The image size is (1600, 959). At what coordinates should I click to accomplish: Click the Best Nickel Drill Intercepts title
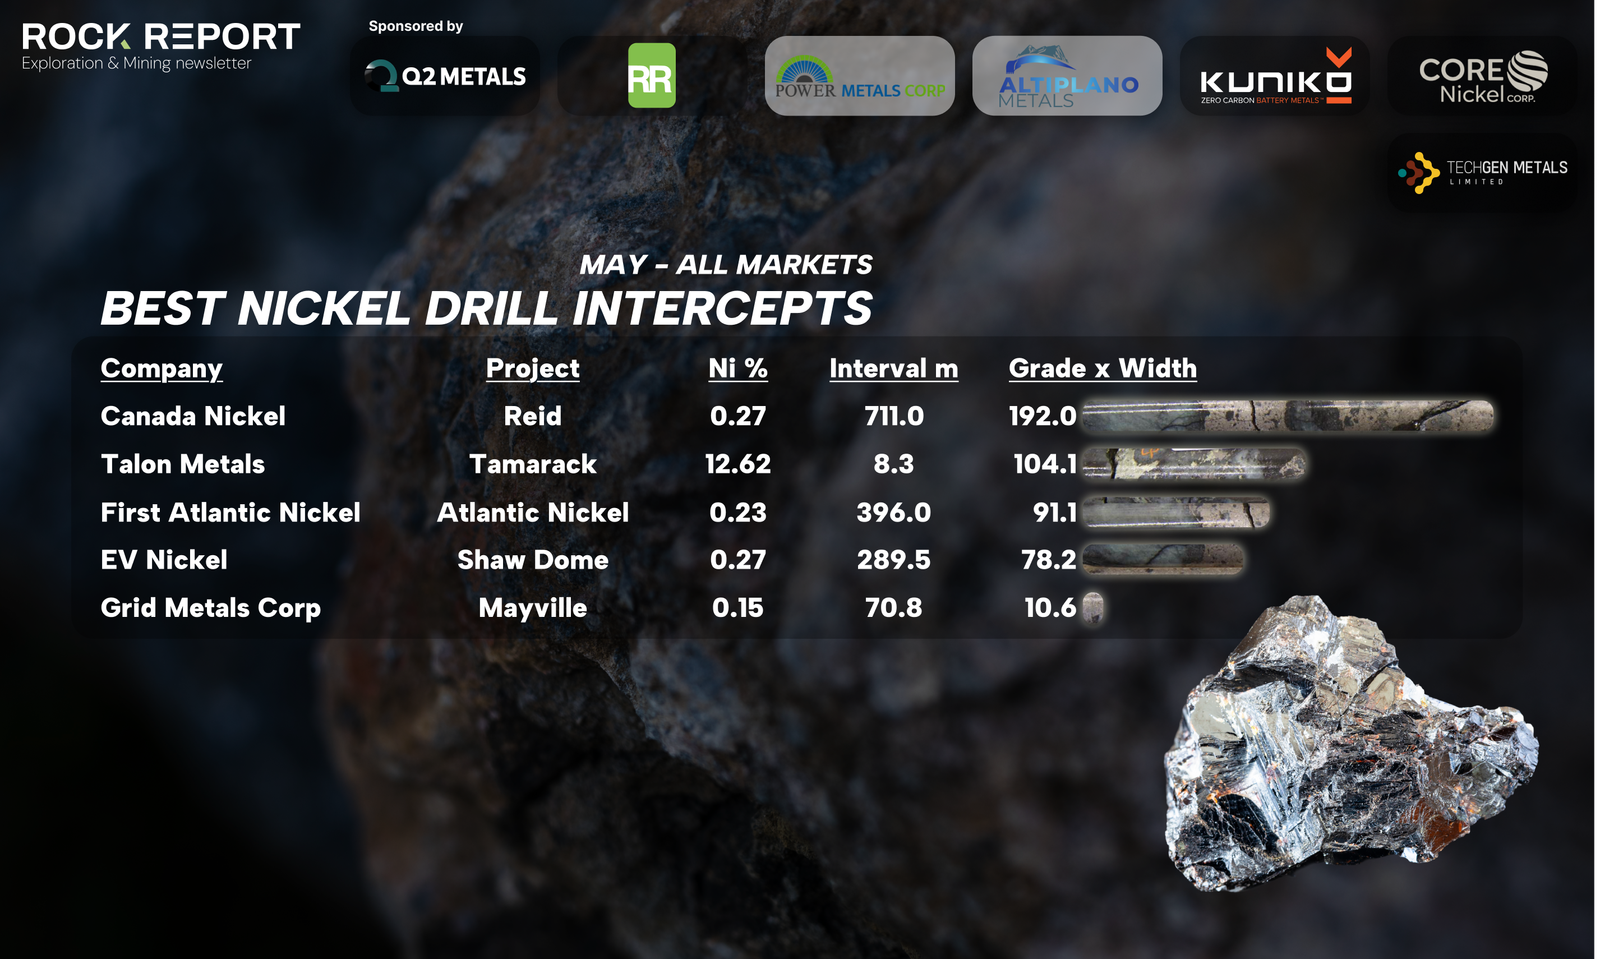pos(487,308)
